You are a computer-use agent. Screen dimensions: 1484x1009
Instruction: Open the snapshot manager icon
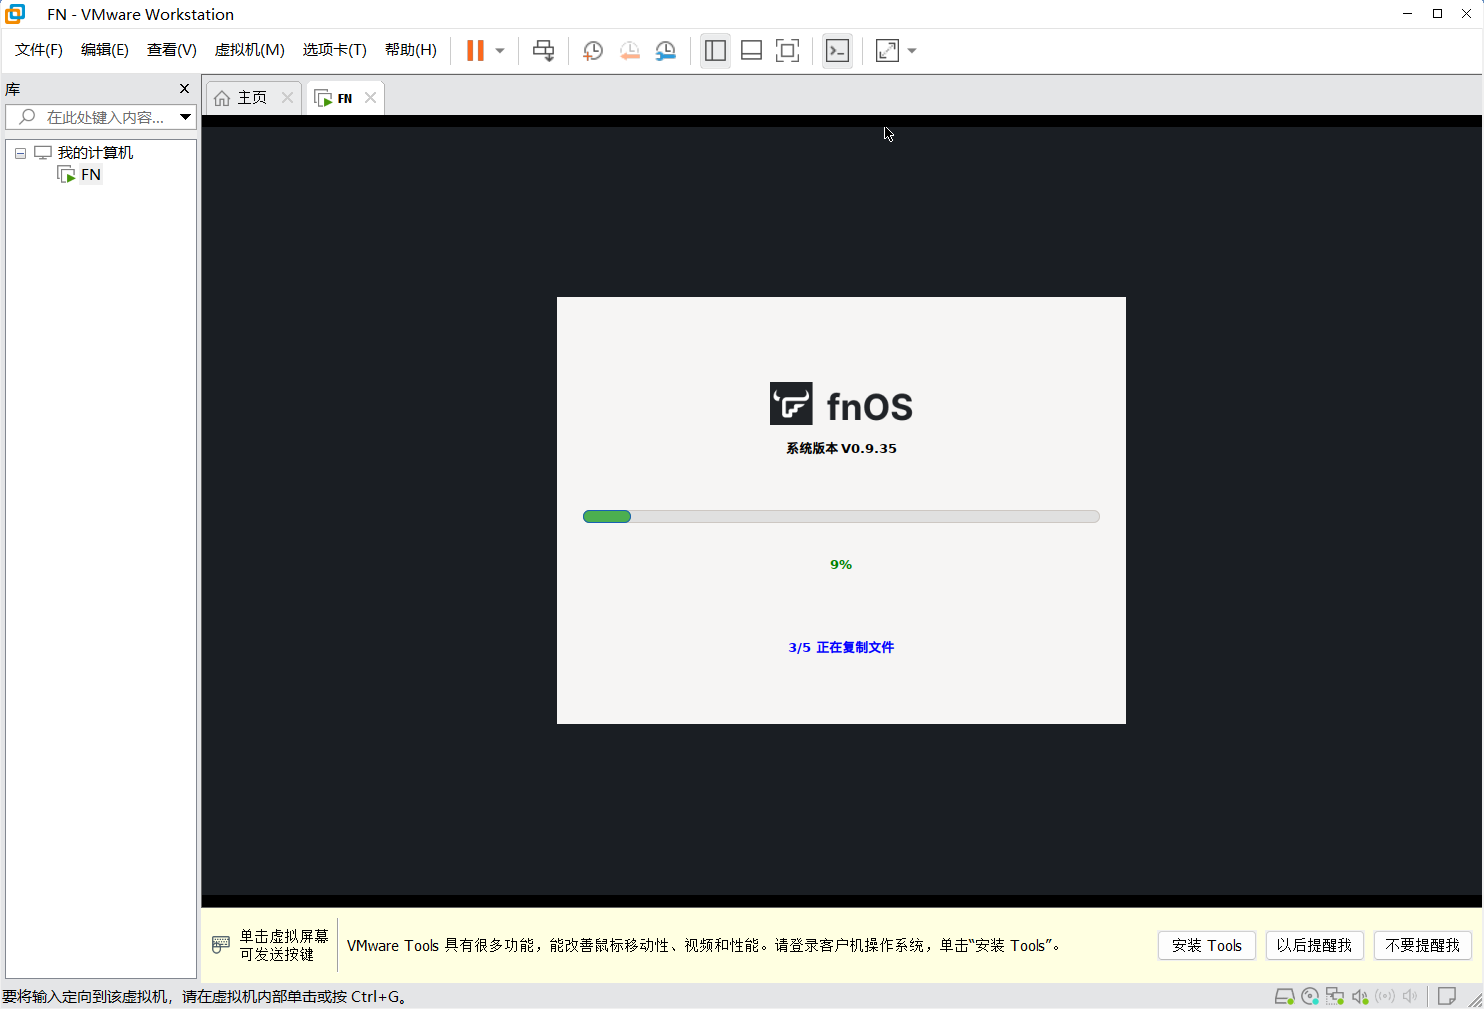coord(666,51)
